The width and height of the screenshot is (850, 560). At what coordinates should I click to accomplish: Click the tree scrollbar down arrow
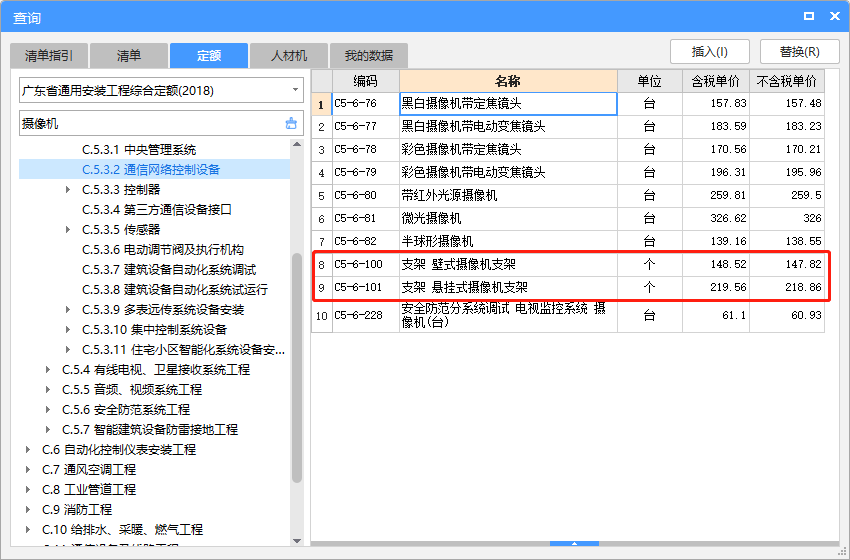pos(297,540)
